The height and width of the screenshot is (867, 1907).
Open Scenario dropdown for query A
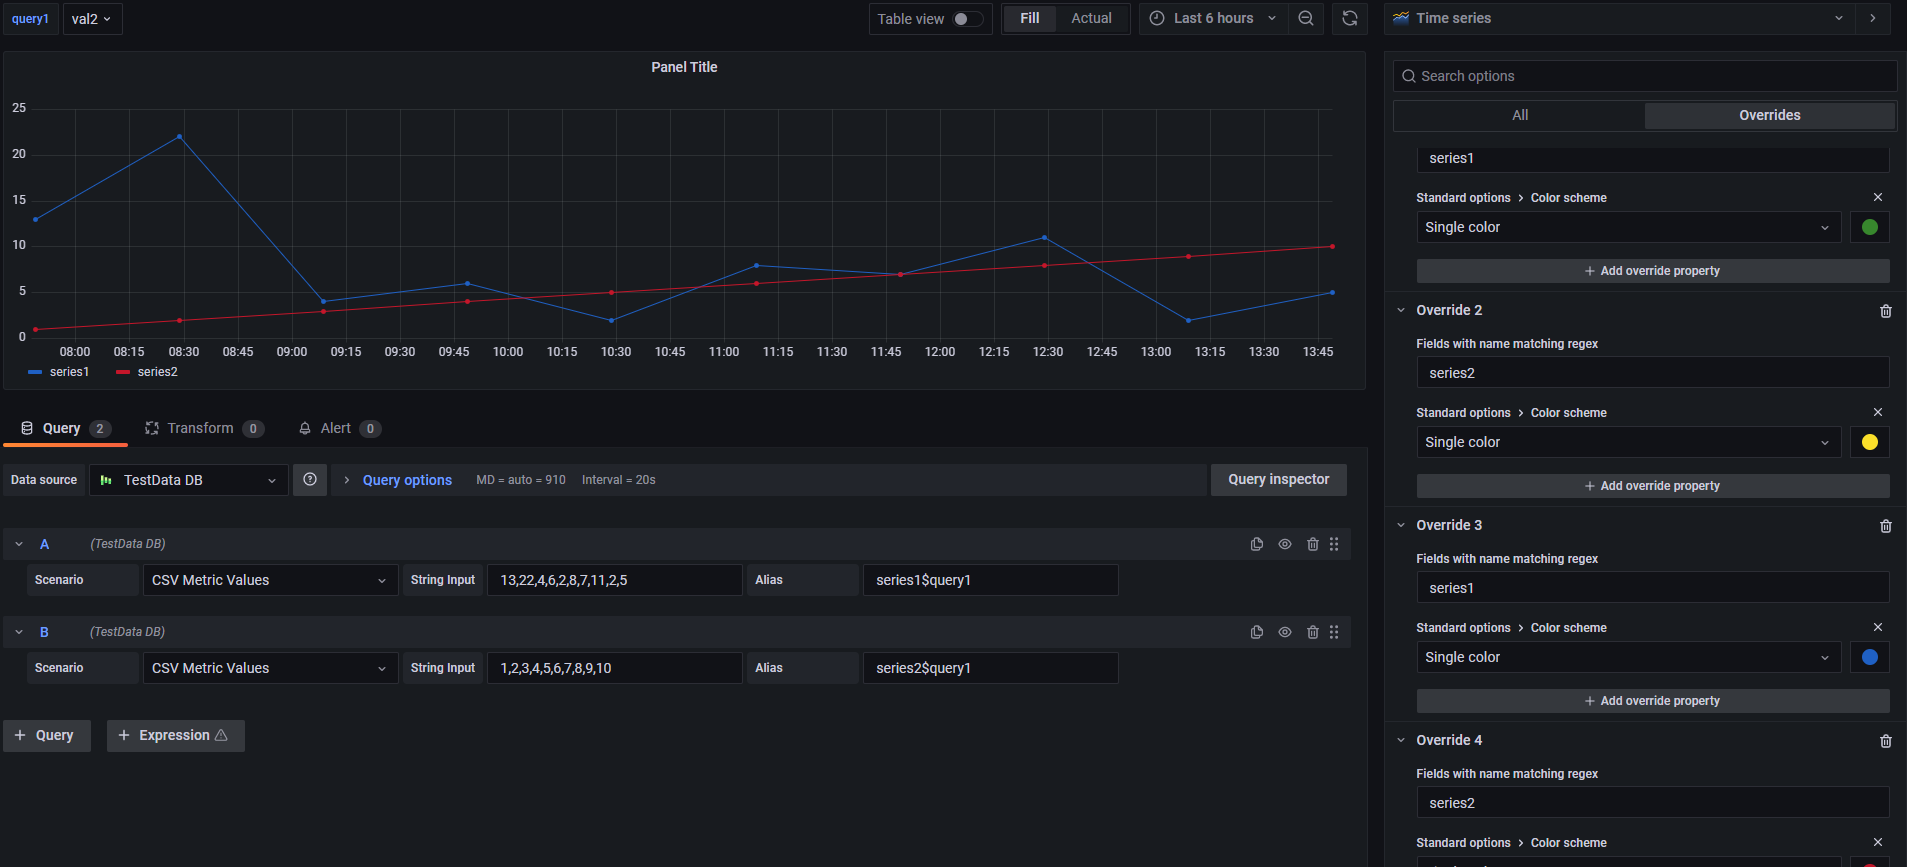pyautogui.click(x=269, y=580)
